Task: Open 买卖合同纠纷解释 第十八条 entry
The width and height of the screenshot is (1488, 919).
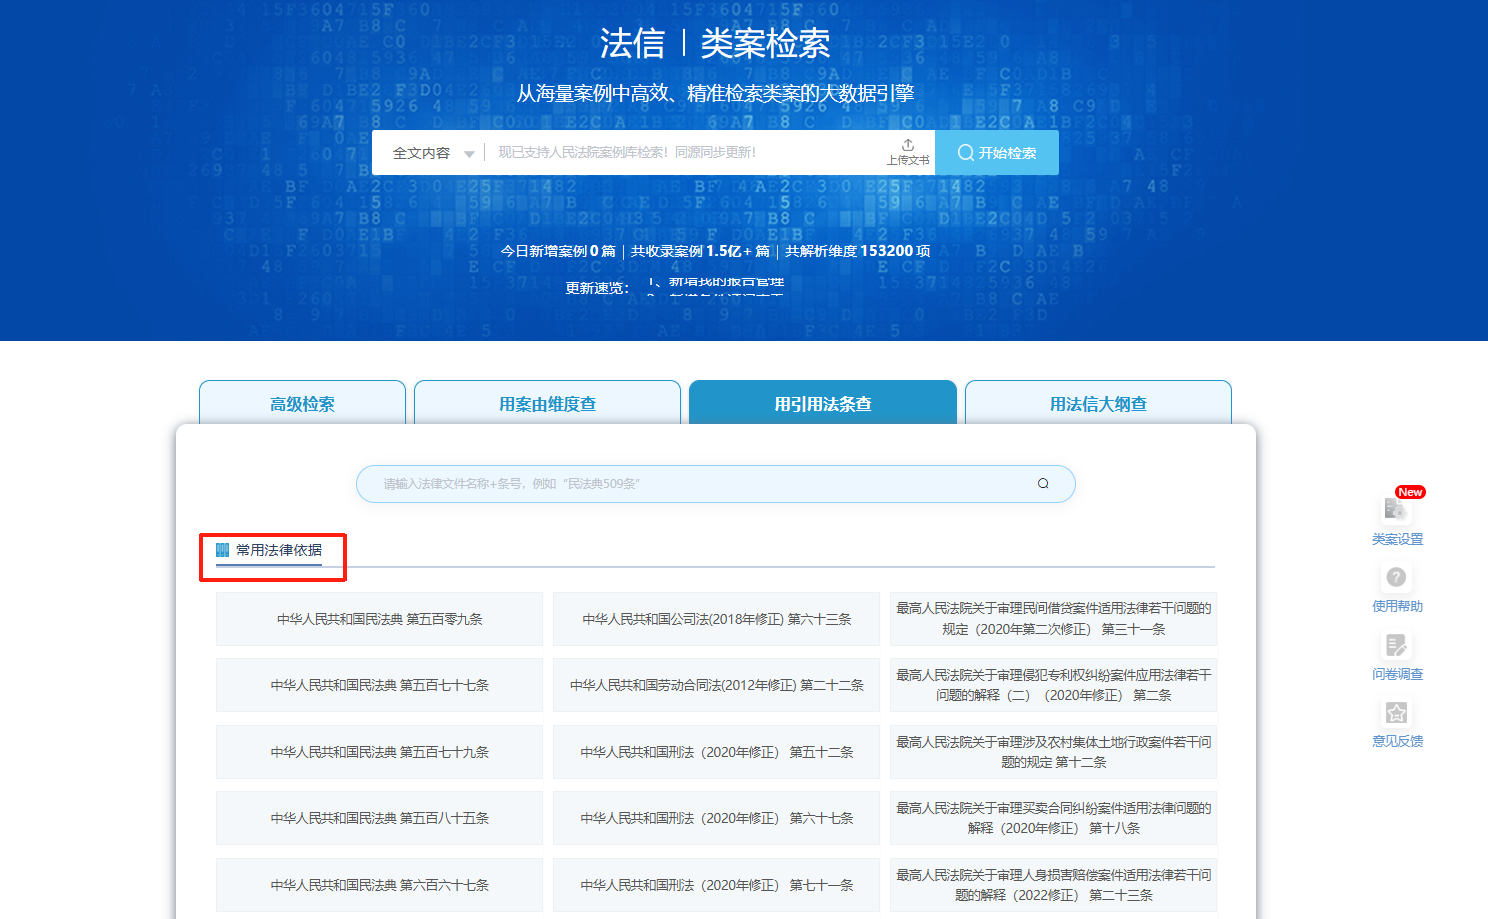Action: (1053, 818)
